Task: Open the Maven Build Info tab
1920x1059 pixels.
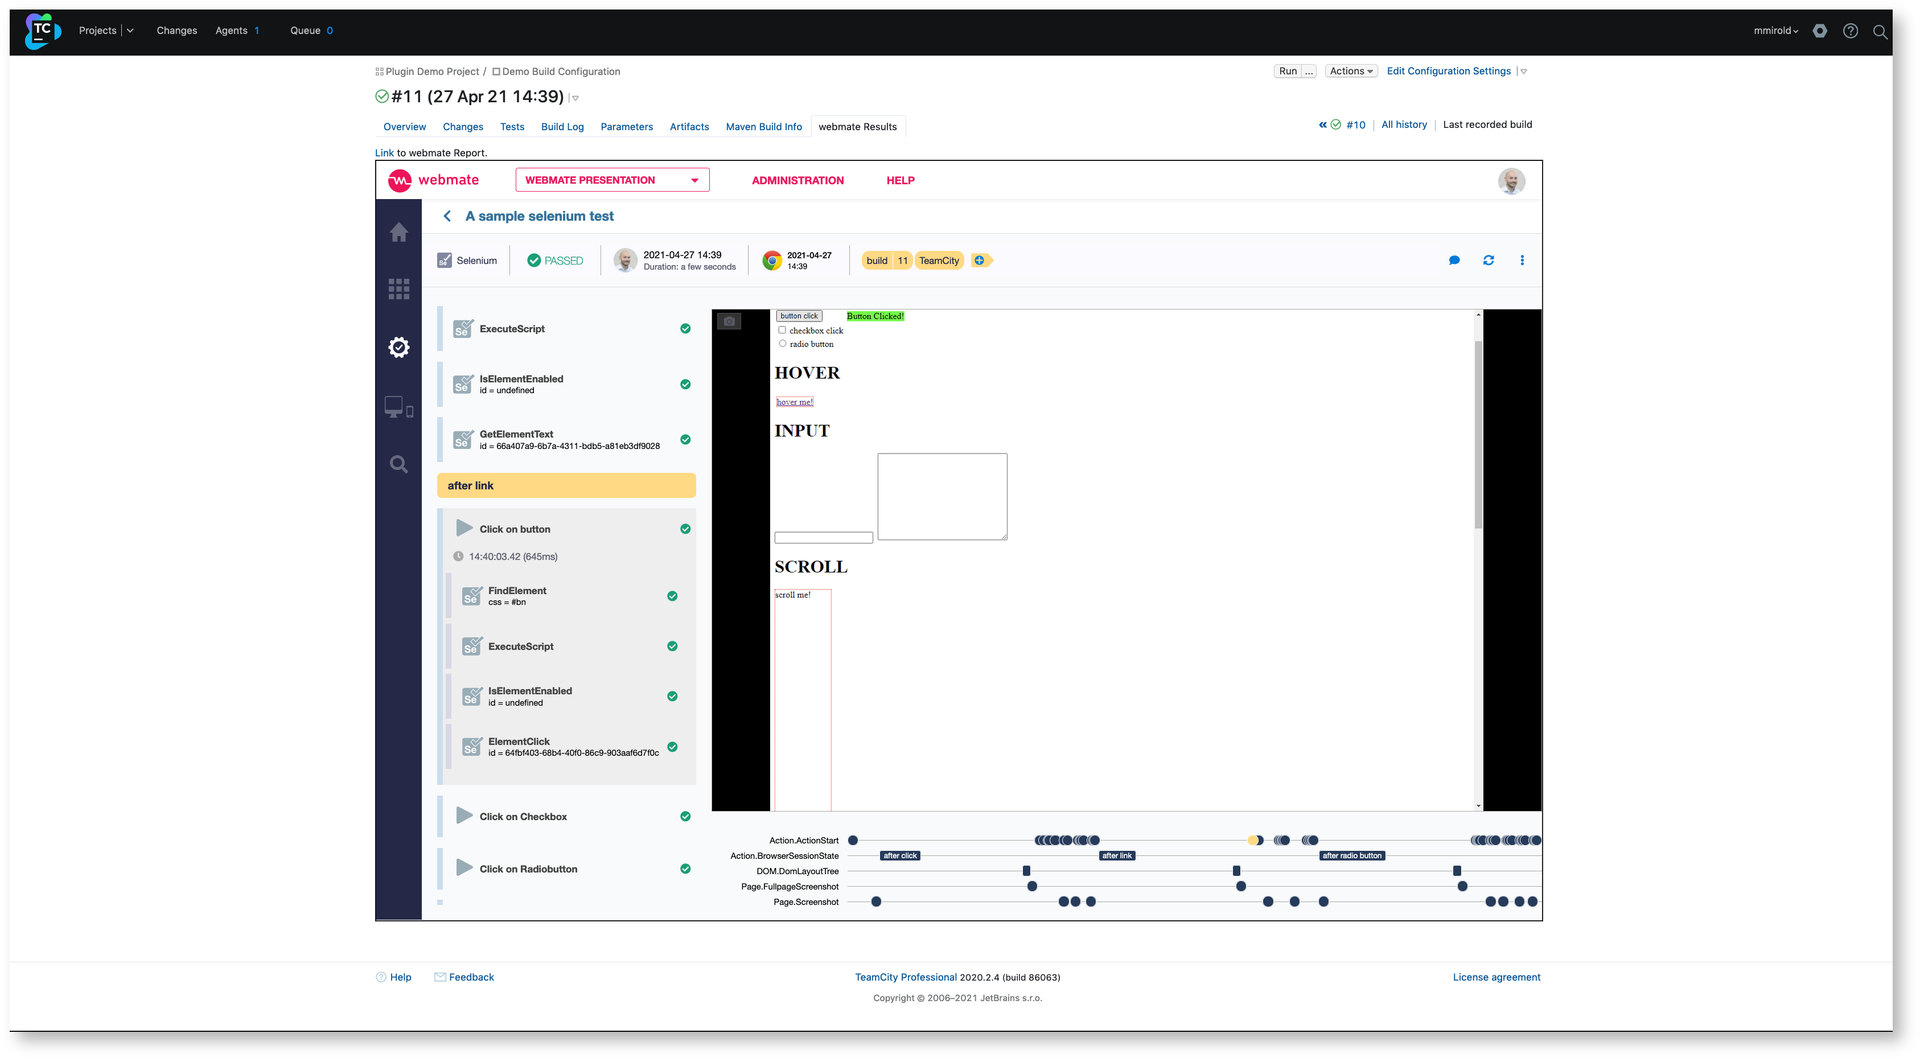Action: click(x=764, y=127)
